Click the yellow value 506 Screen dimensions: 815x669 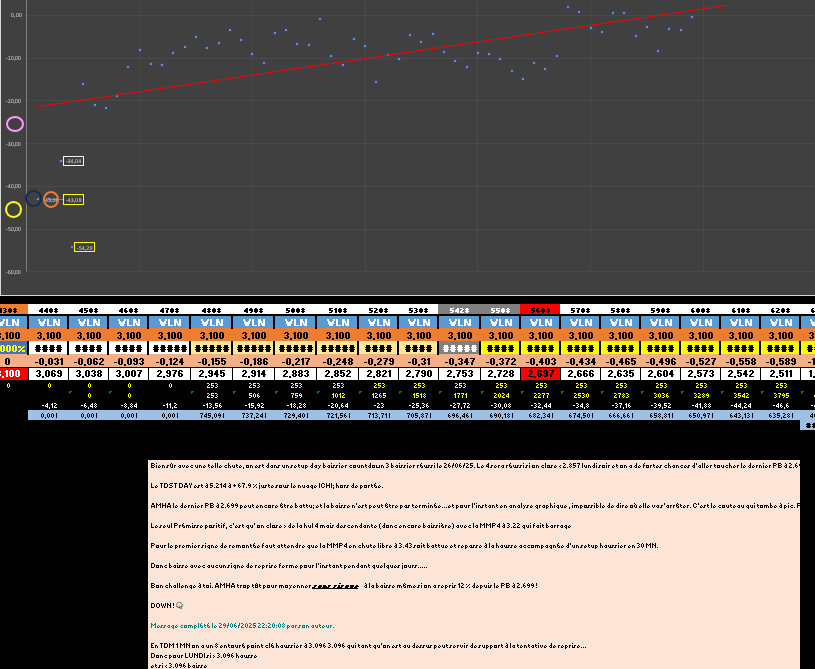tap(254, 396)
